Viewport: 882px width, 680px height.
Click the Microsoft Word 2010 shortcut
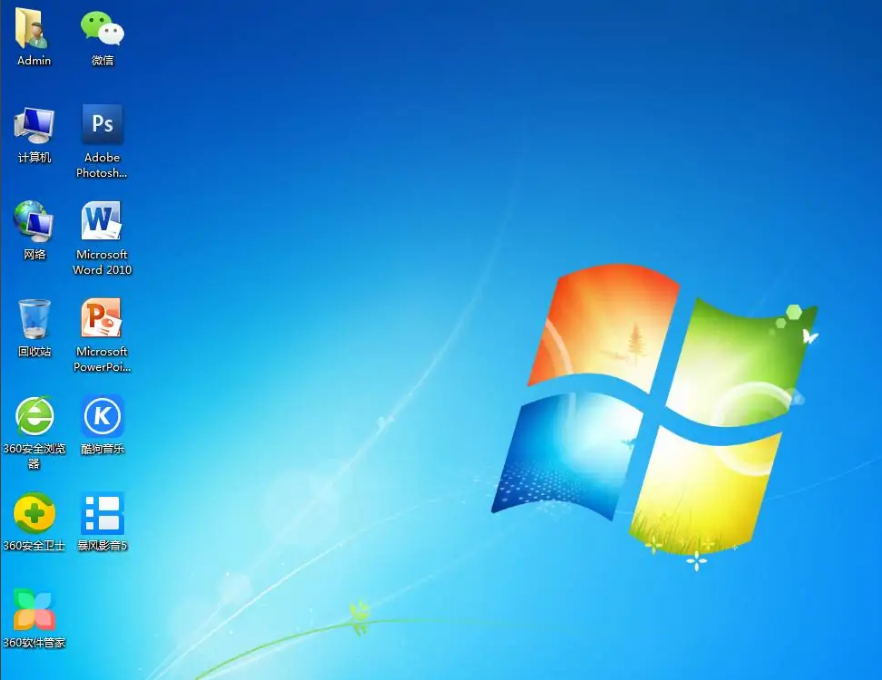click(x=102, y=222)
